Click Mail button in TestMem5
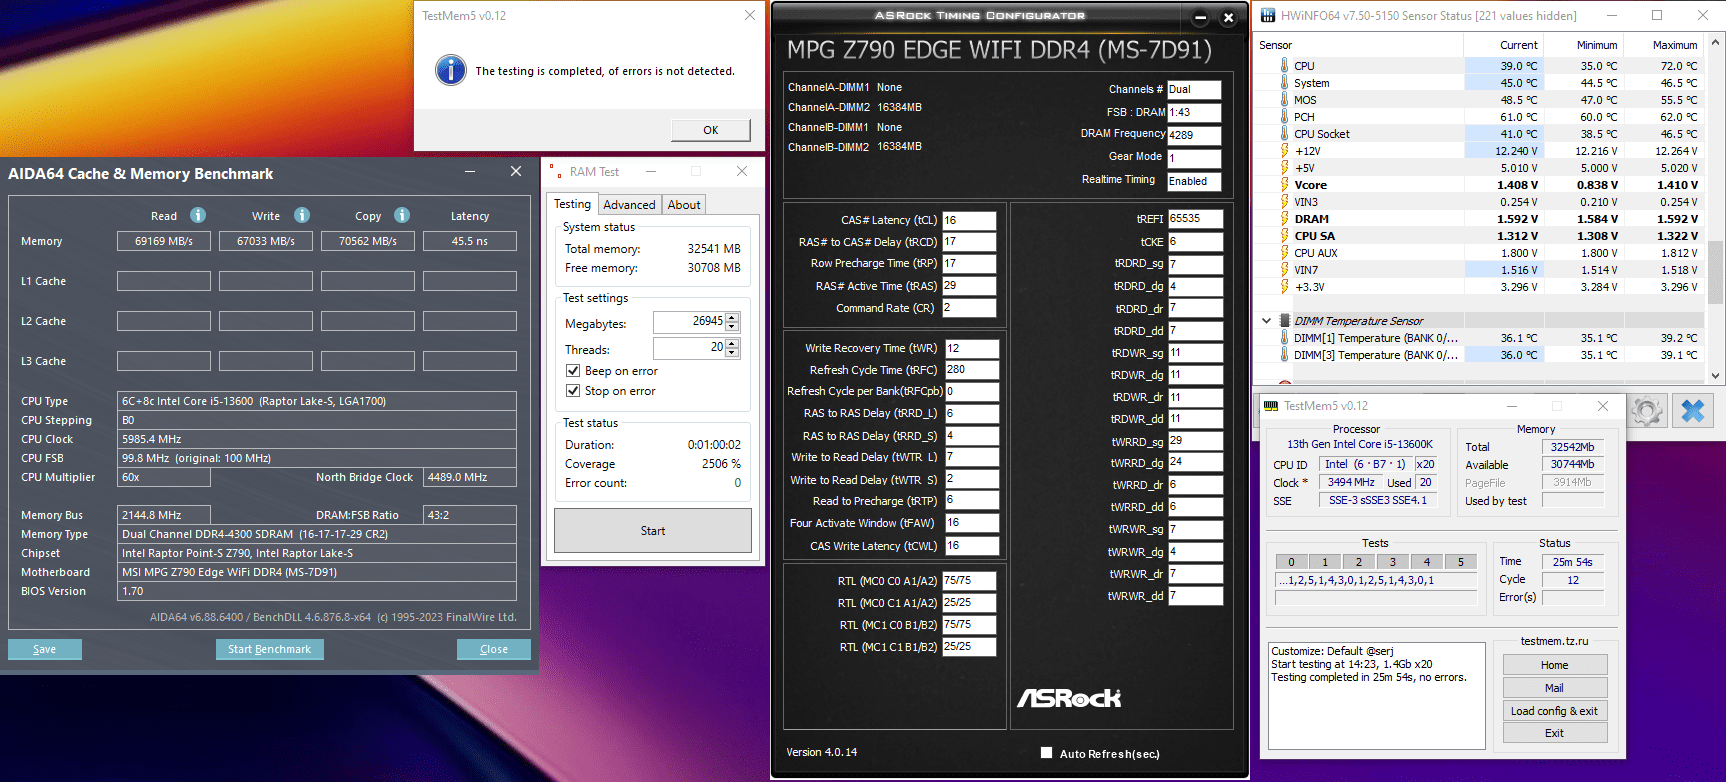Screen dimensions: 1726x782 [1555, 688]
